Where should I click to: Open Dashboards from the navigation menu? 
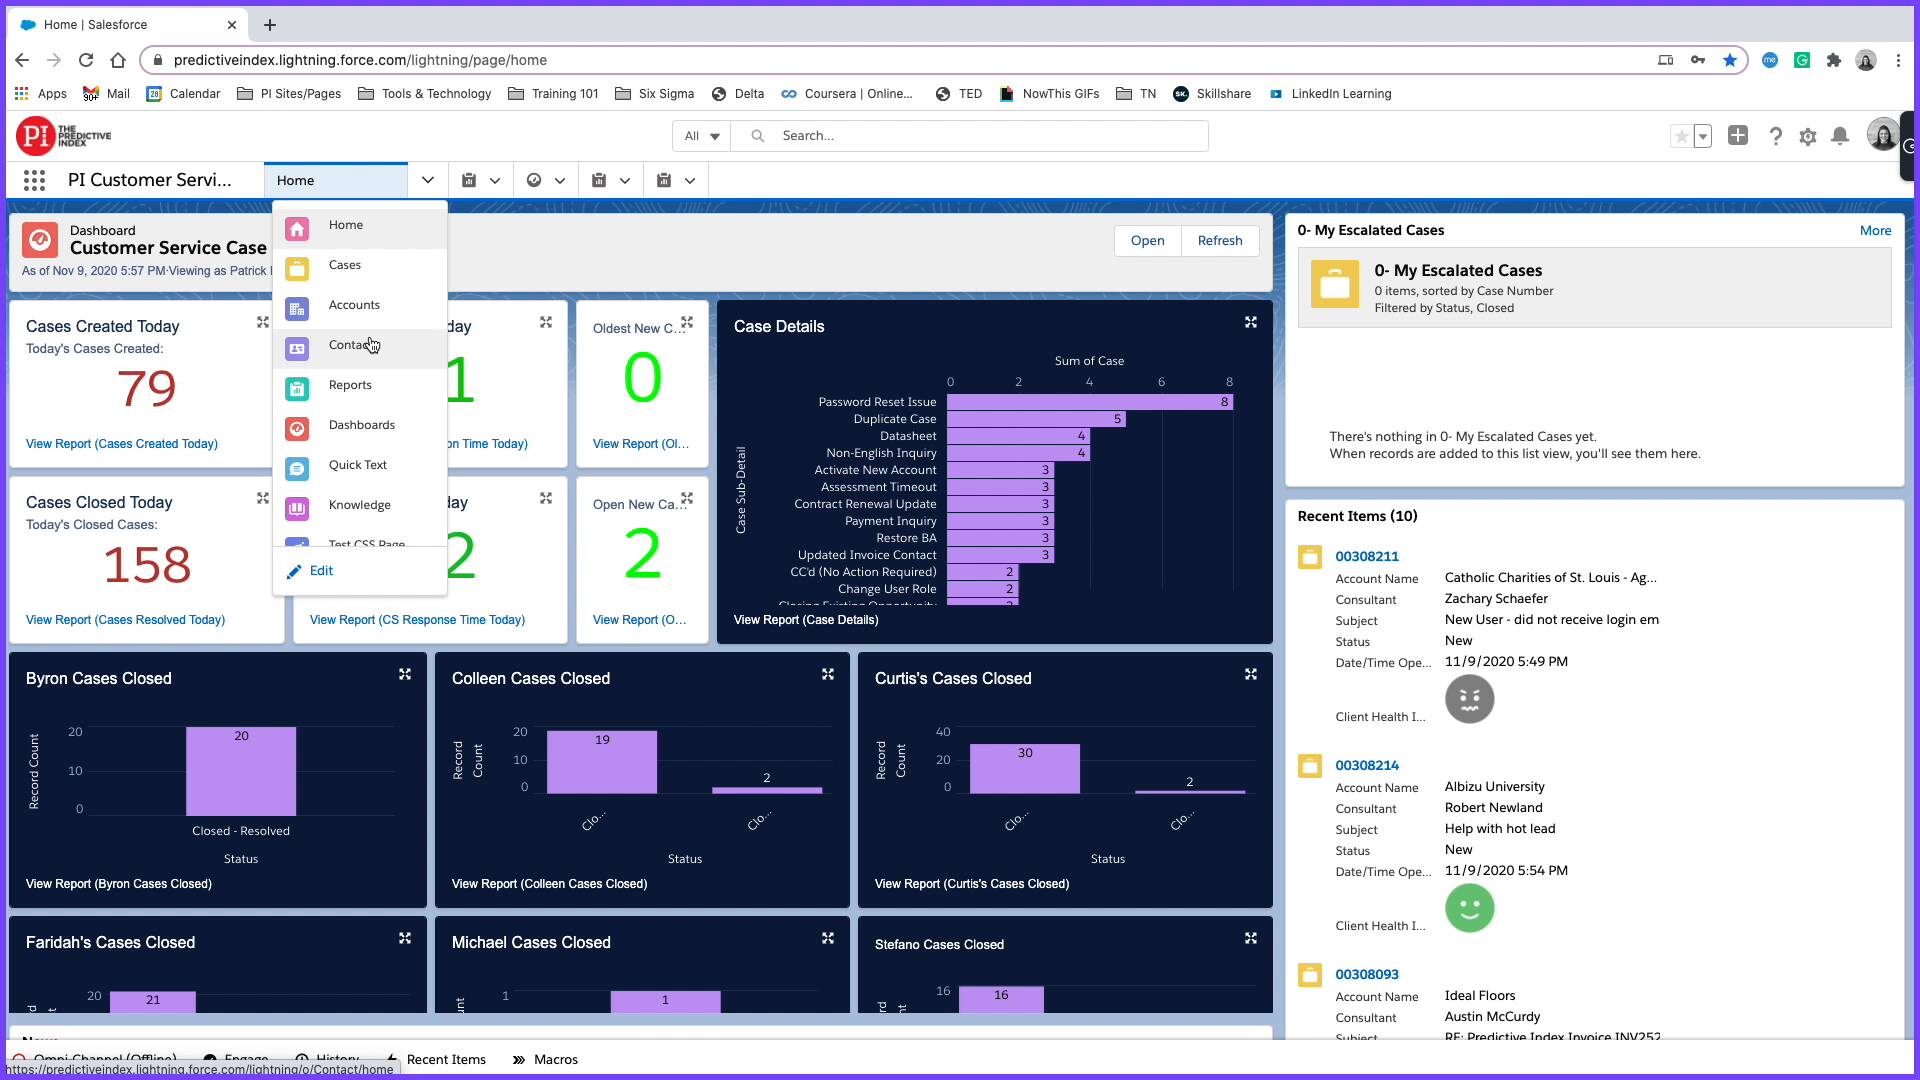pyautogui.click(x=360, y=426)
